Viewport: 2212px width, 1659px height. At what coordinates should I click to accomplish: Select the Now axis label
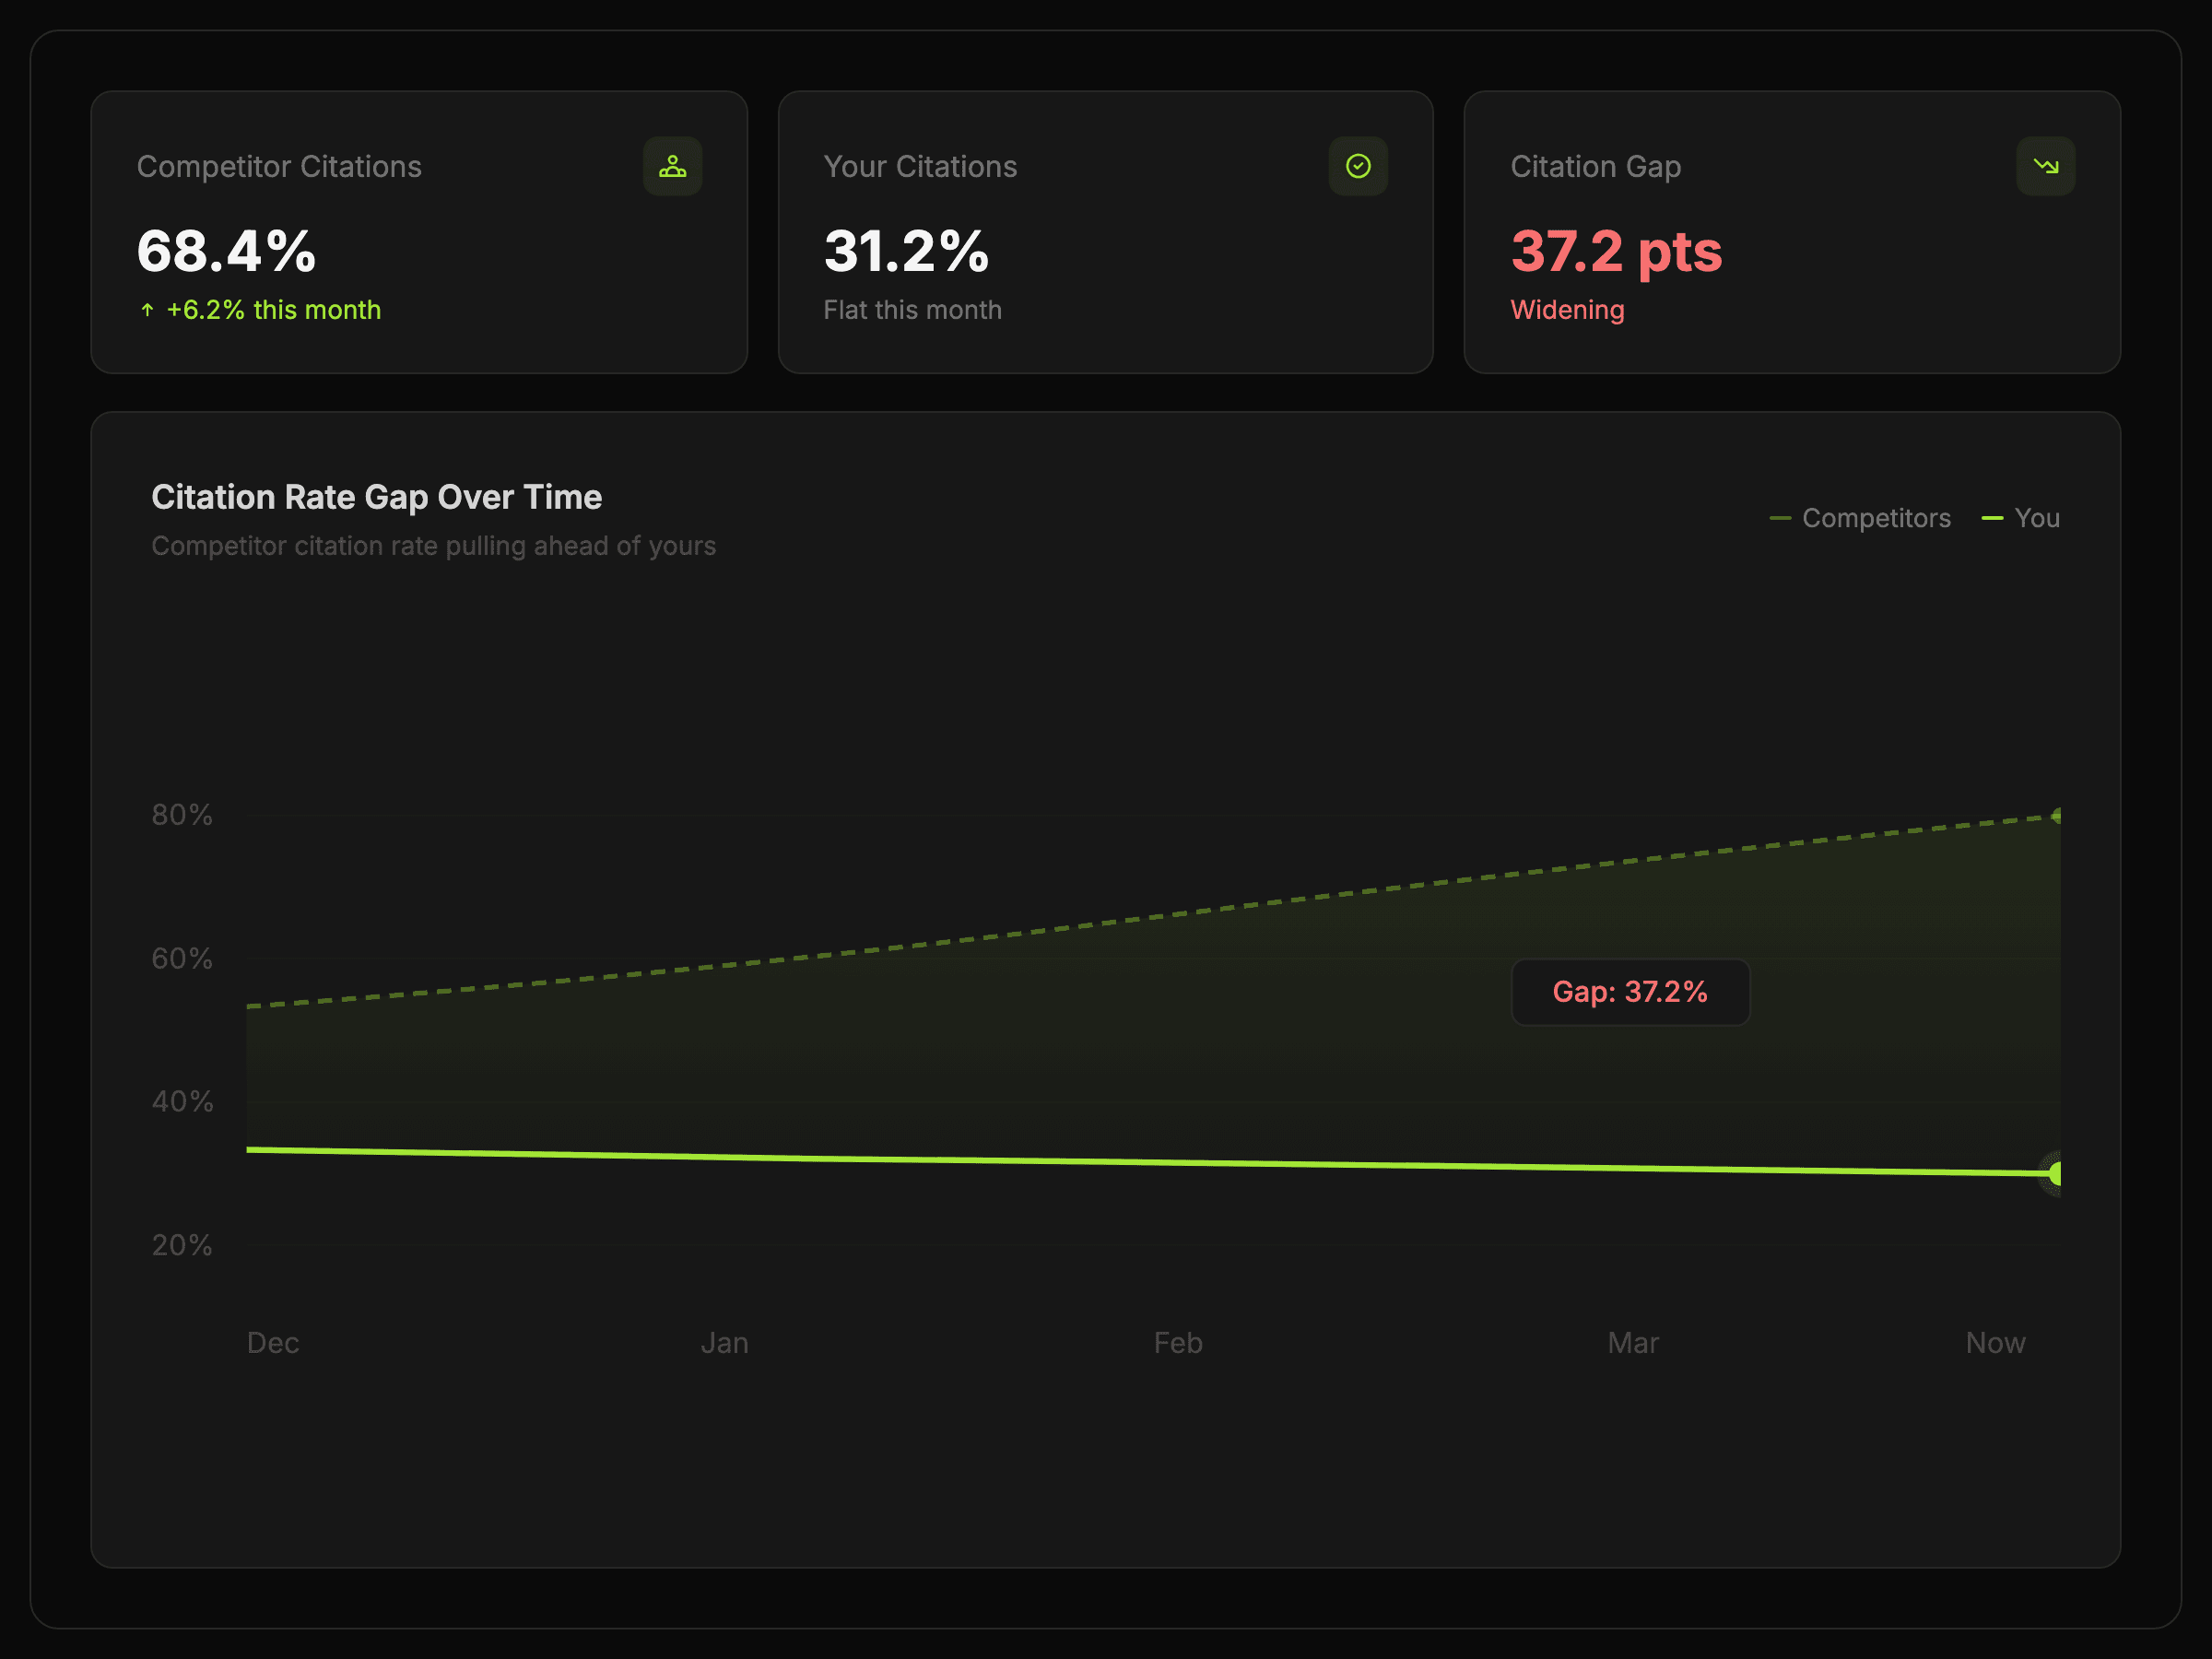tap(1995, 1342)
